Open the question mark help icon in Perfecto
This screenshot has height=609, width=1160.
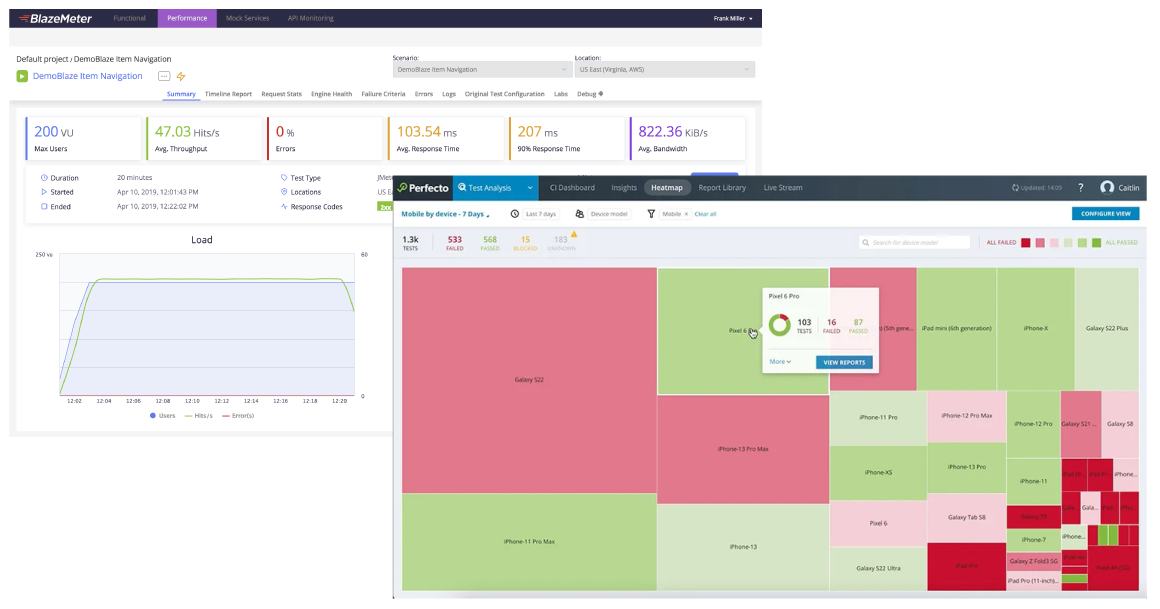tap(1080, 188)
